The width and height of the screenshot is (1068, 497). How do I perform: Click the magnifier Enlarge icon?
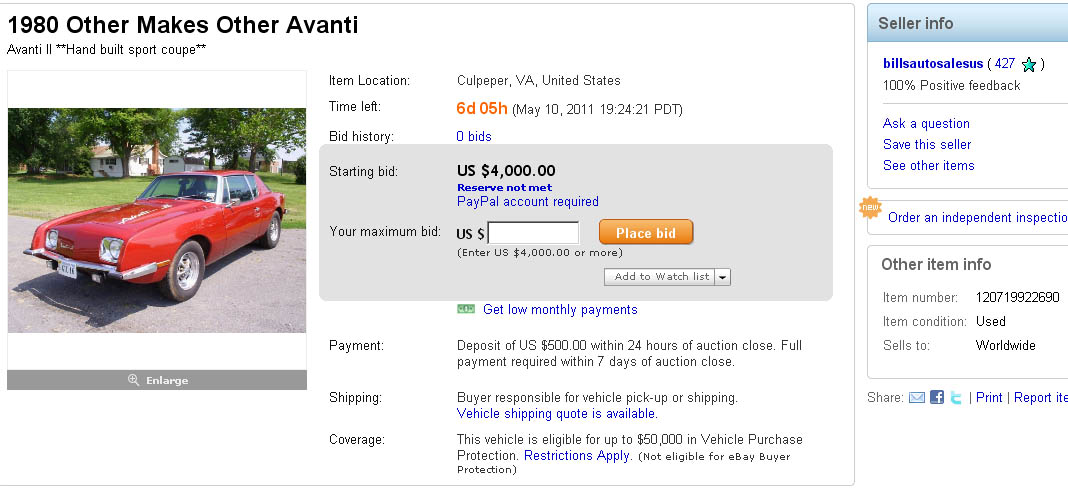tap(133, 380)
